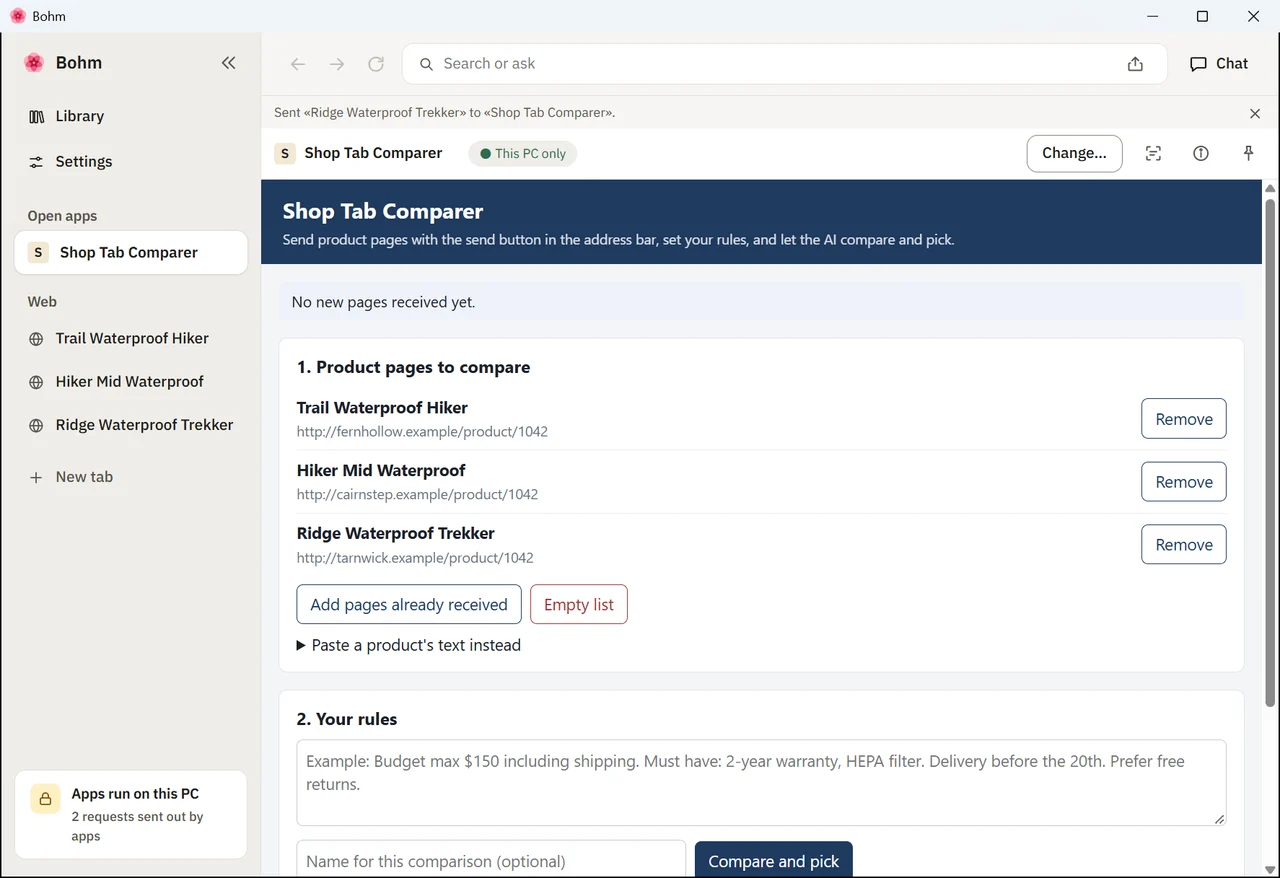
Task: Open the Library
Action: [131, 116]
